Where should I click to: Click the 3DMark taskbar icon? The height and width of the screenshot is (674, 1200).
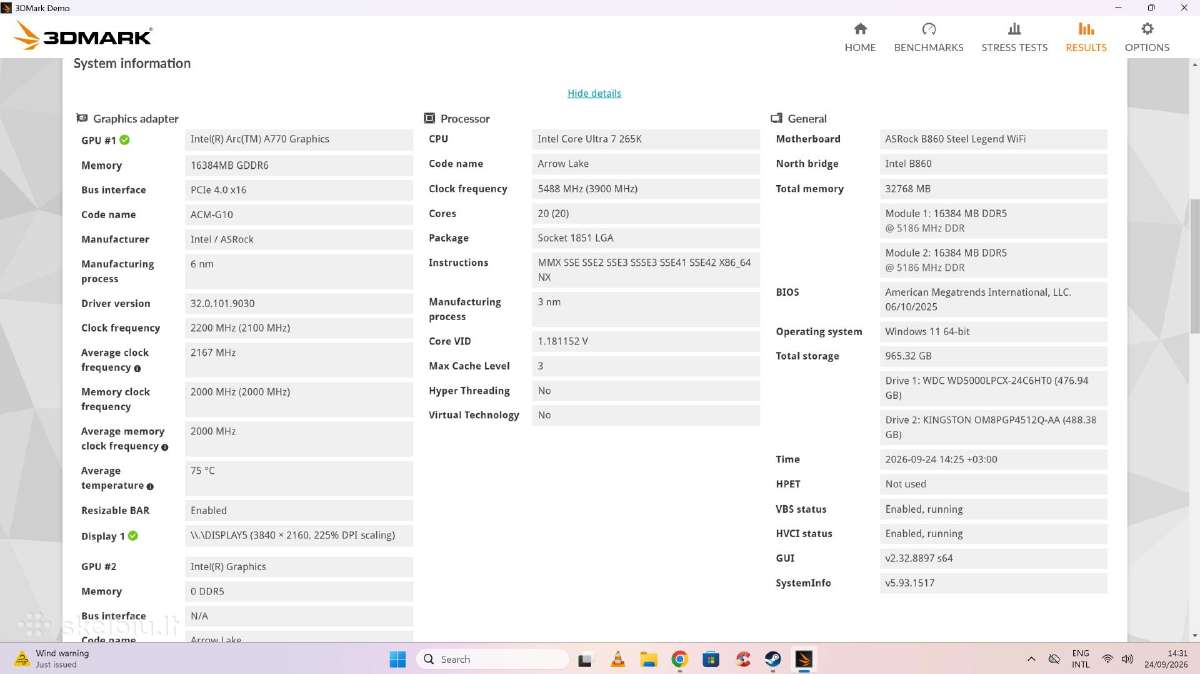coord(804,659)
